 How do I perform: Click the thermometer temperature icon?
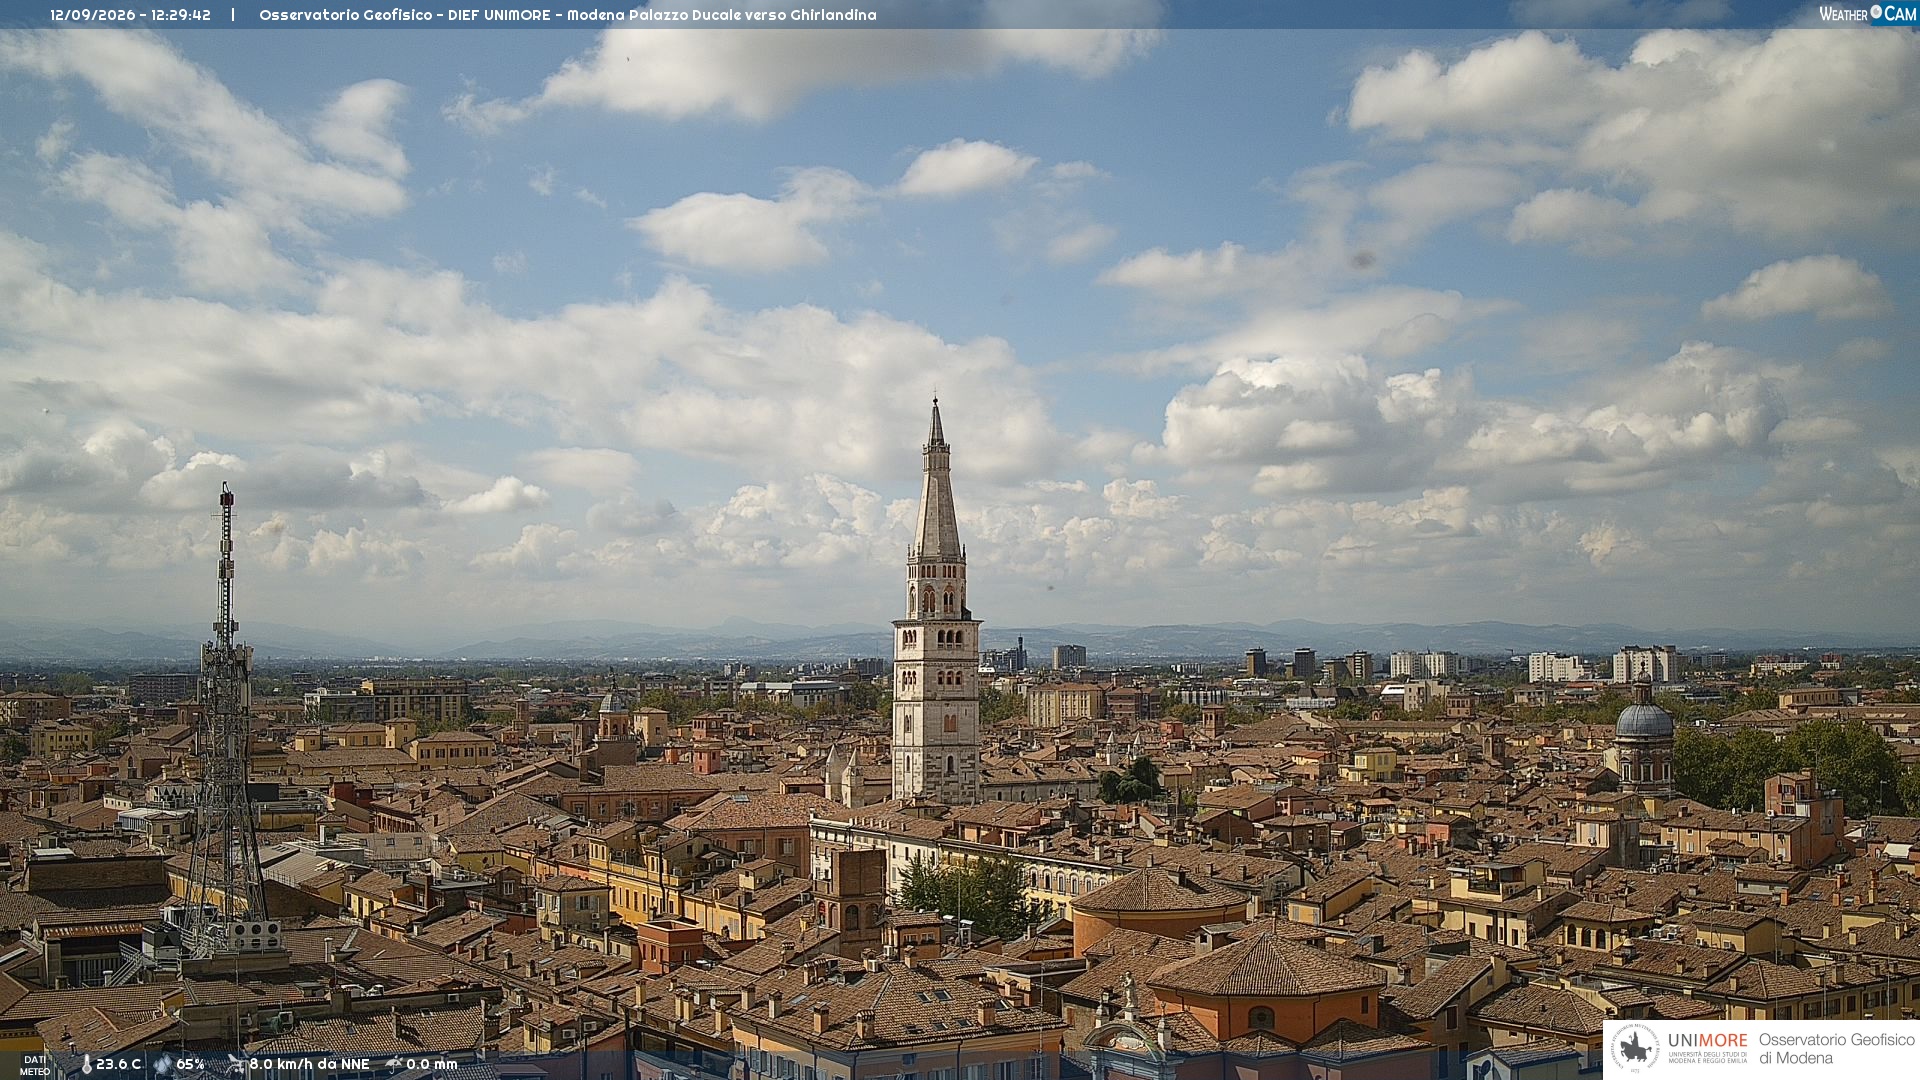86,1065
